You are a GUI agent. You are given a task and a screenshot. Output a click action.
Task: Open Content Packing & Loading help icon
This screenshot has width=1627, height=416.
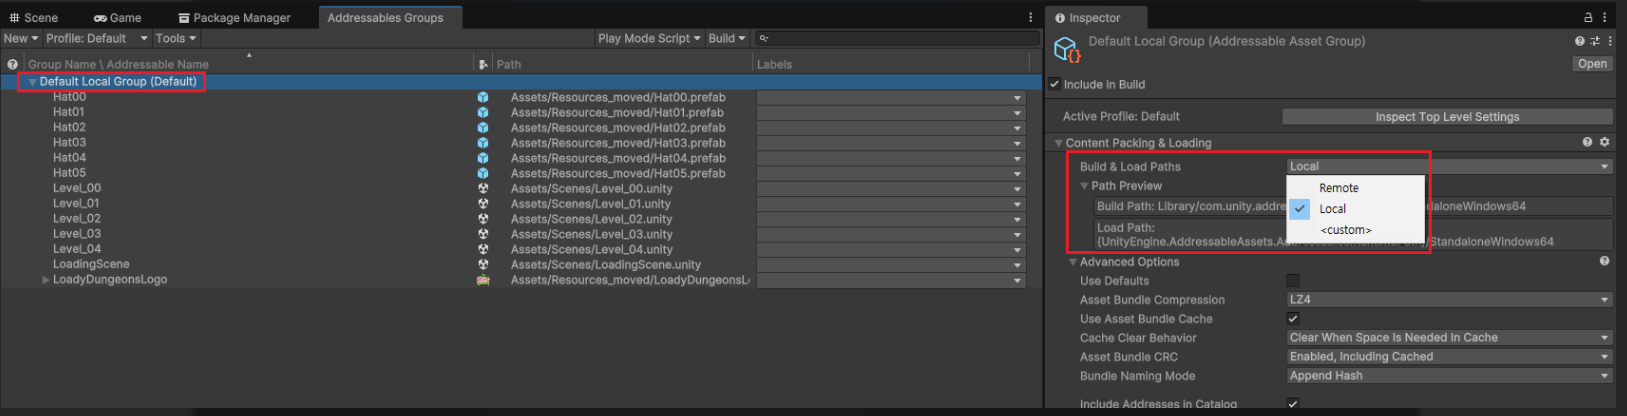1587,142
